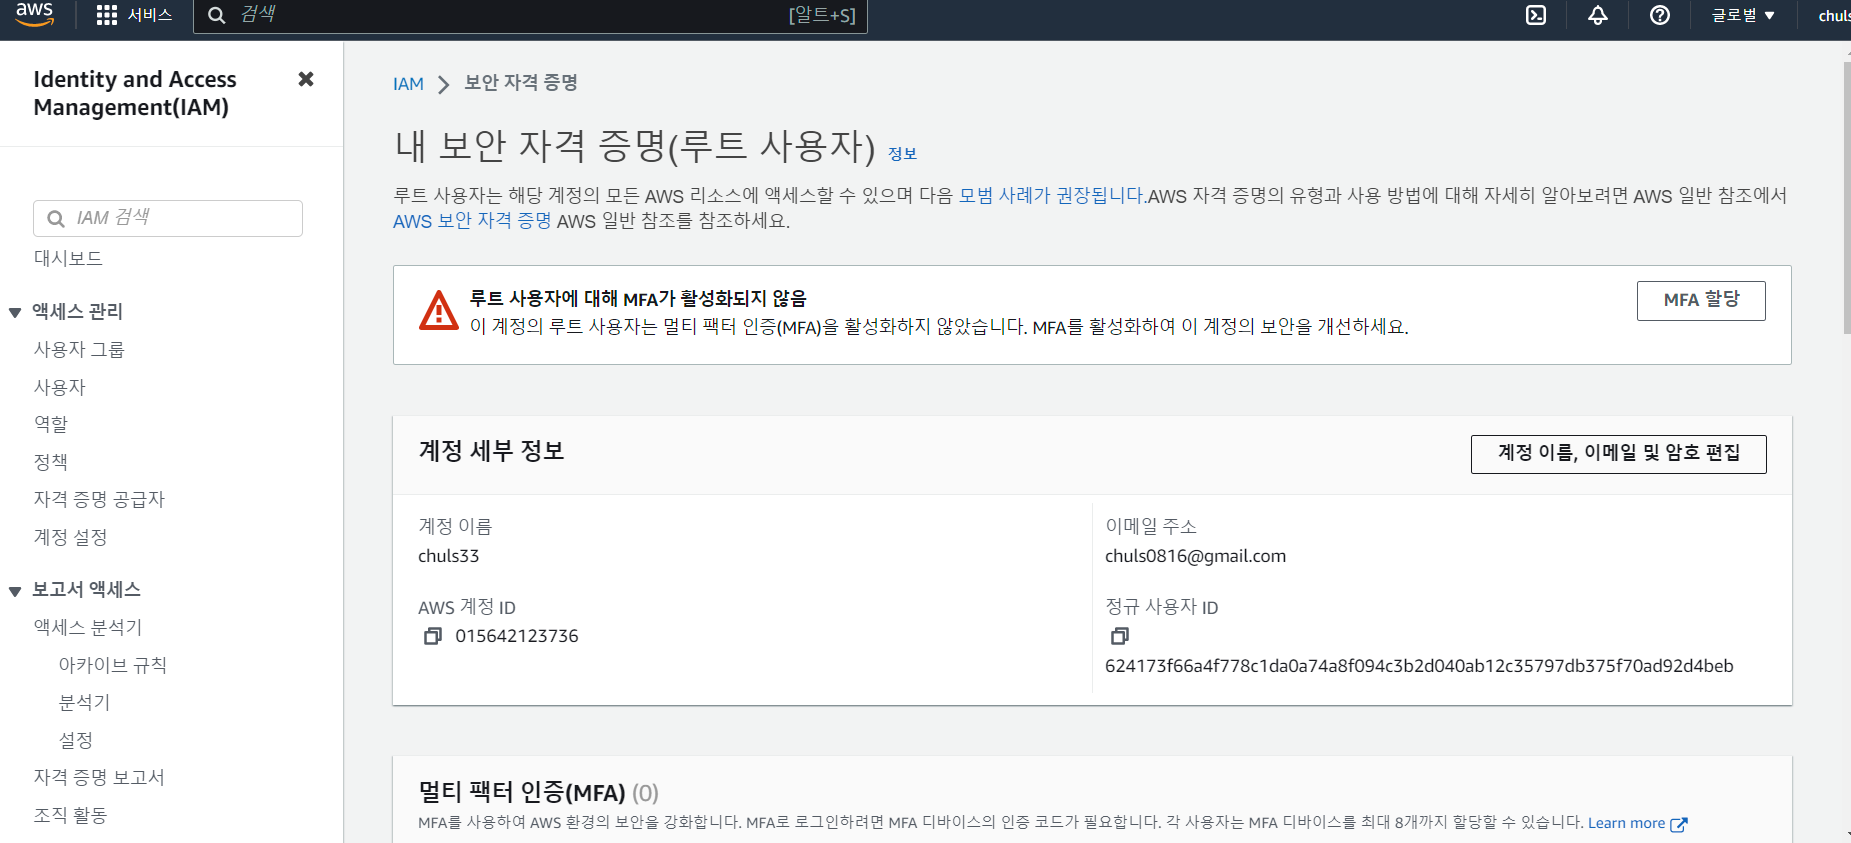Open the chuls account menu
Screen dimensions: 1851x843
(1834, 15)
